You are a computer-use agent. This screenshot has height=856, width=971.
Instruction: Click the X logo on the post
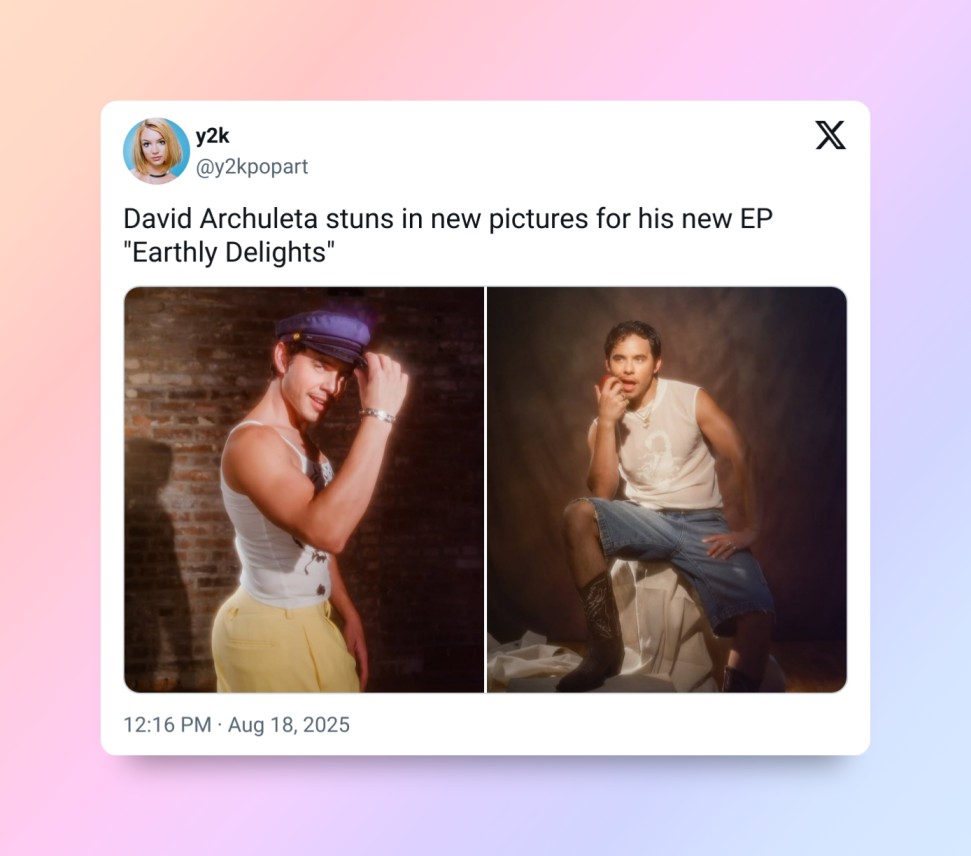click(x=830, y=135)
